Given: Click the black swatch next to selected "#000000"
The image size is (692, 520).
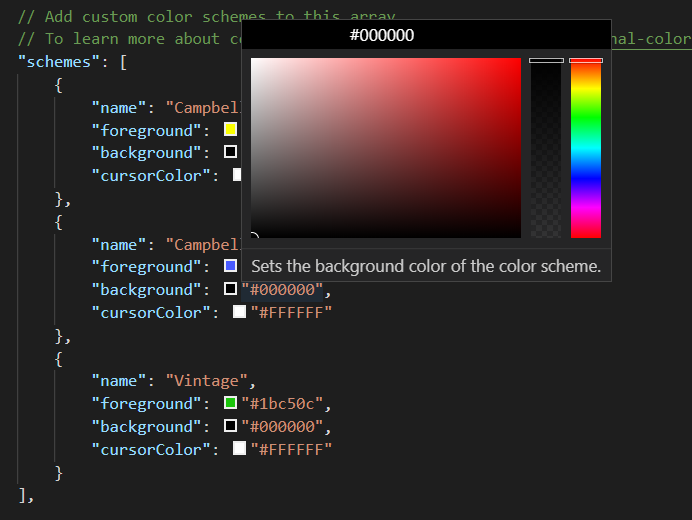Looking at the screenshot, I should tap(230, 289).
